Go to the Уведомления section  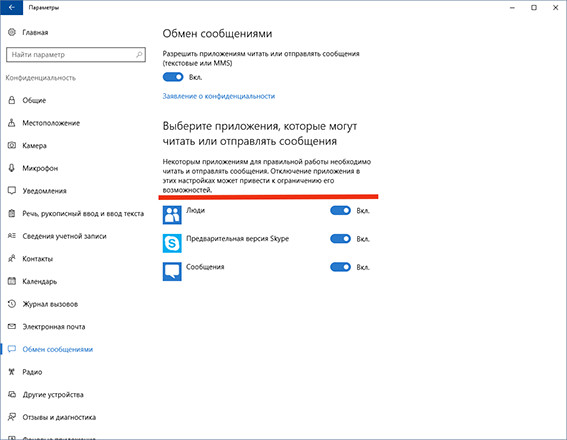(x=44, y=191)
